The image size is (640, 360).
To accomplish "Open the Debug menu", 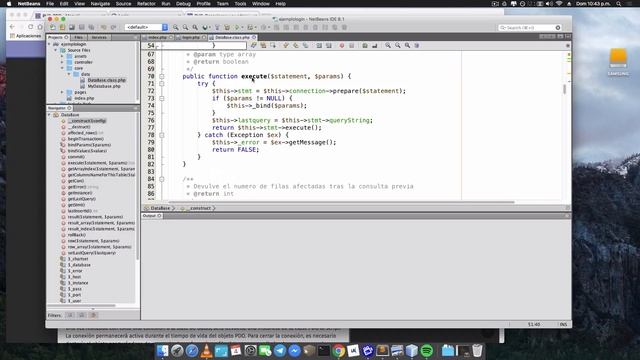I will coord(183,4).
